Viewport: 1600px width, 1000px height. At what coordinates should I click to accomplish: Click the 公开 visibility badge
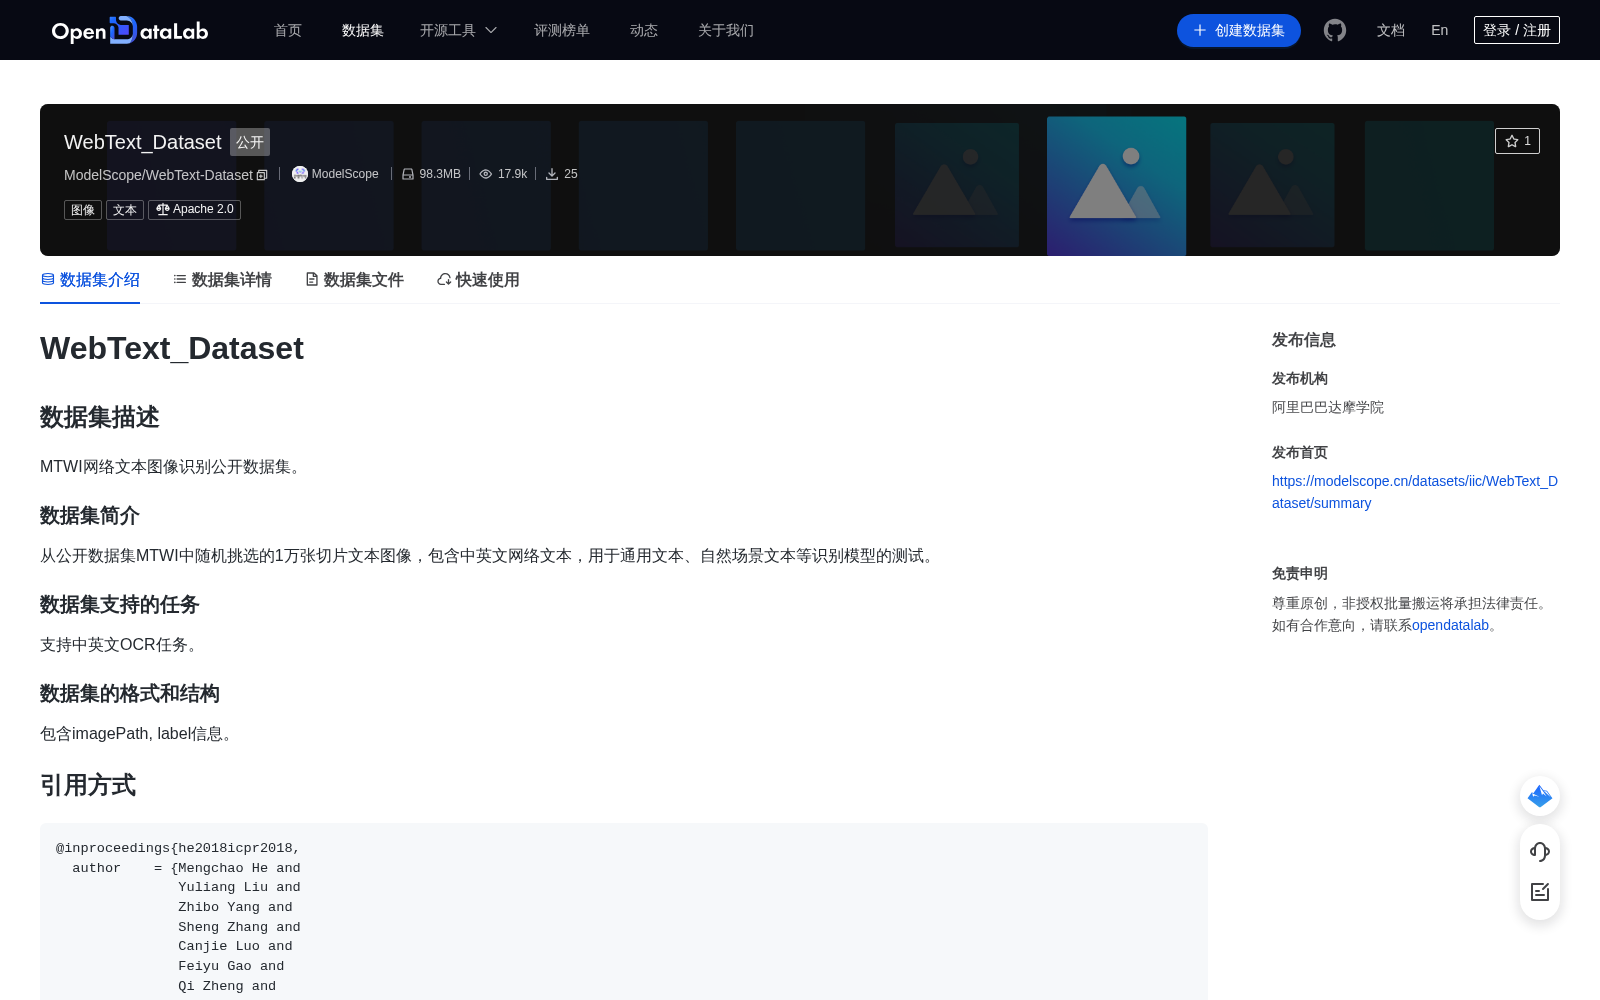(x=250, y=142)
